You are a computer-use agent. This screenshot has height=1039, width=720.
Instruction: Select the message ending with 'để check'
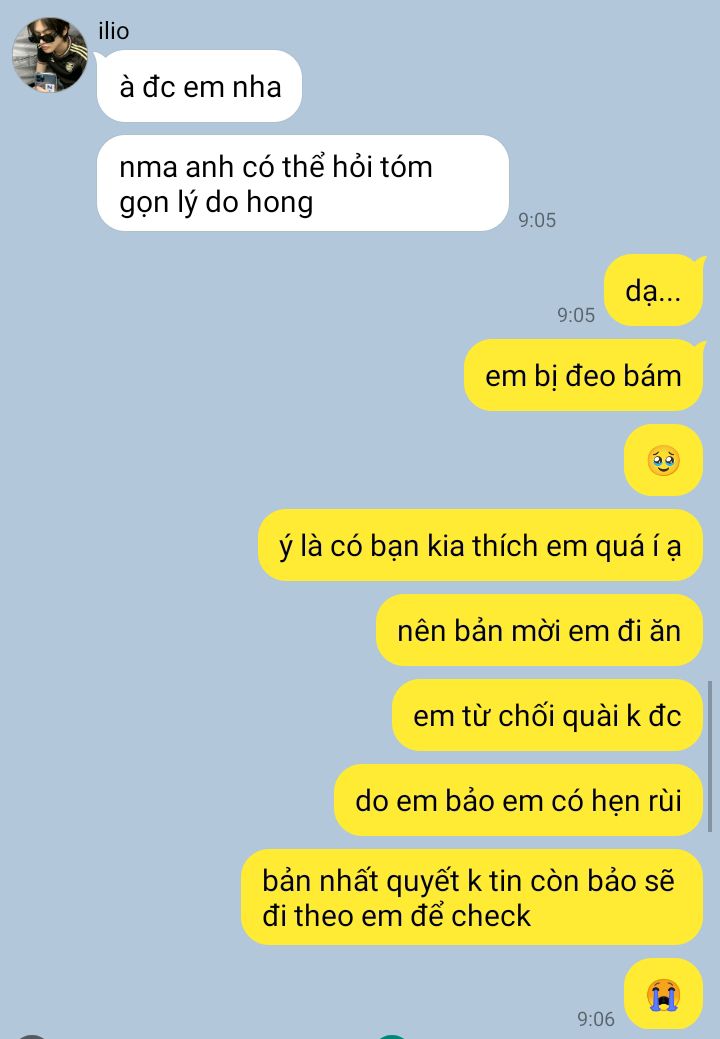coord(472,897)
